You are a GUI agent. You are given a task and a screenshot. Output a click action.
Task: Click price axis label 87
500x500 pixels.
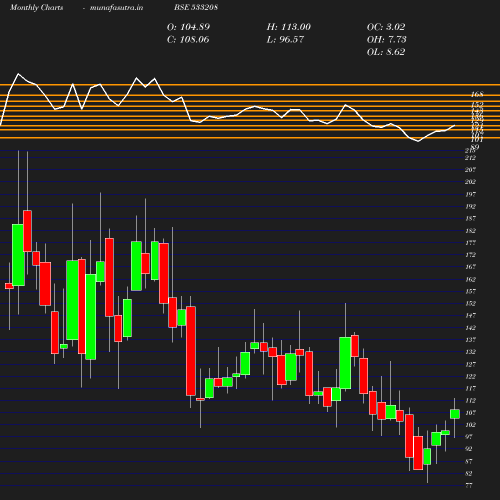click(469, 461)
